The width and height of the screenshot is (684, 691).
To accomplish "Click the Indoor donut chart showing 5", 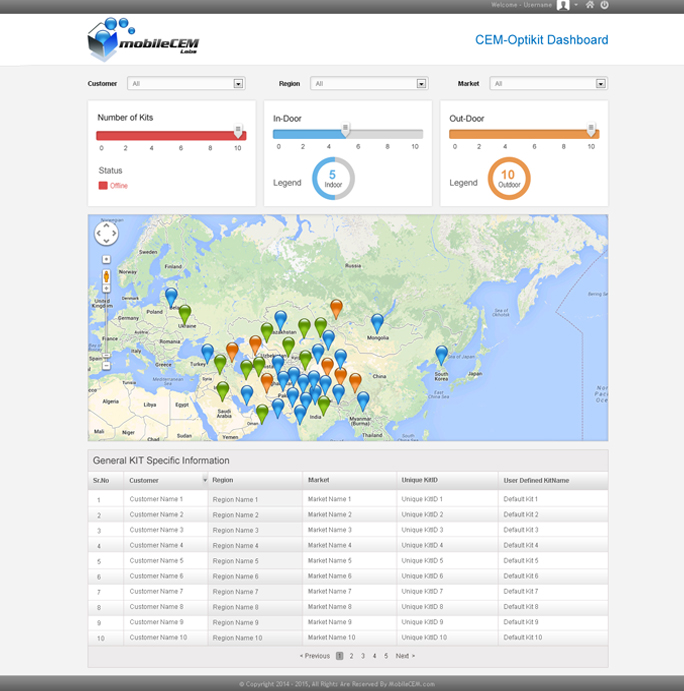I will [333, 178].
